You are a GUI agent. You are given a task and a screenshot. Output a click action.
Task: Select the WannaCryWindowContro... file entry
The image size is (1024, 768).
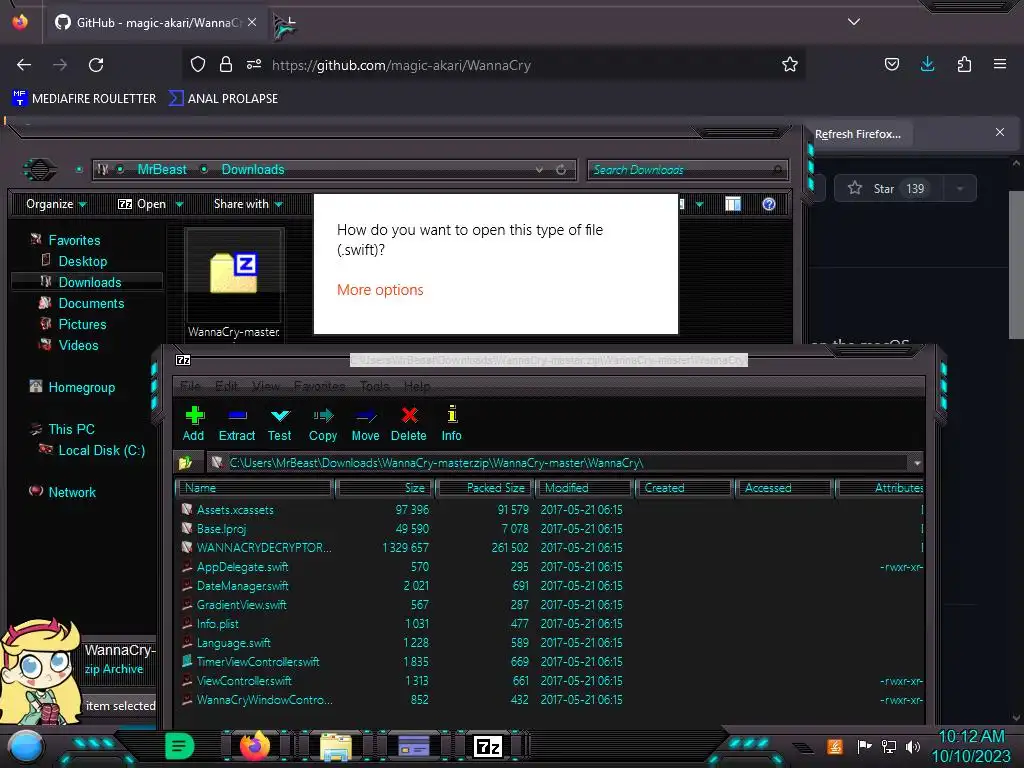click(x=264, y=699)
